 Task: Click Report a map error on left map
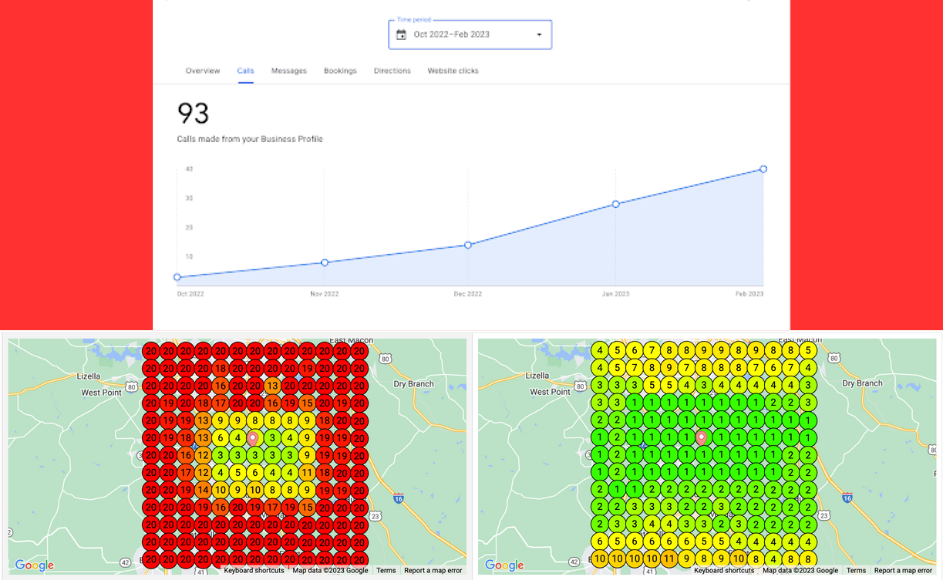click(433, 570)
